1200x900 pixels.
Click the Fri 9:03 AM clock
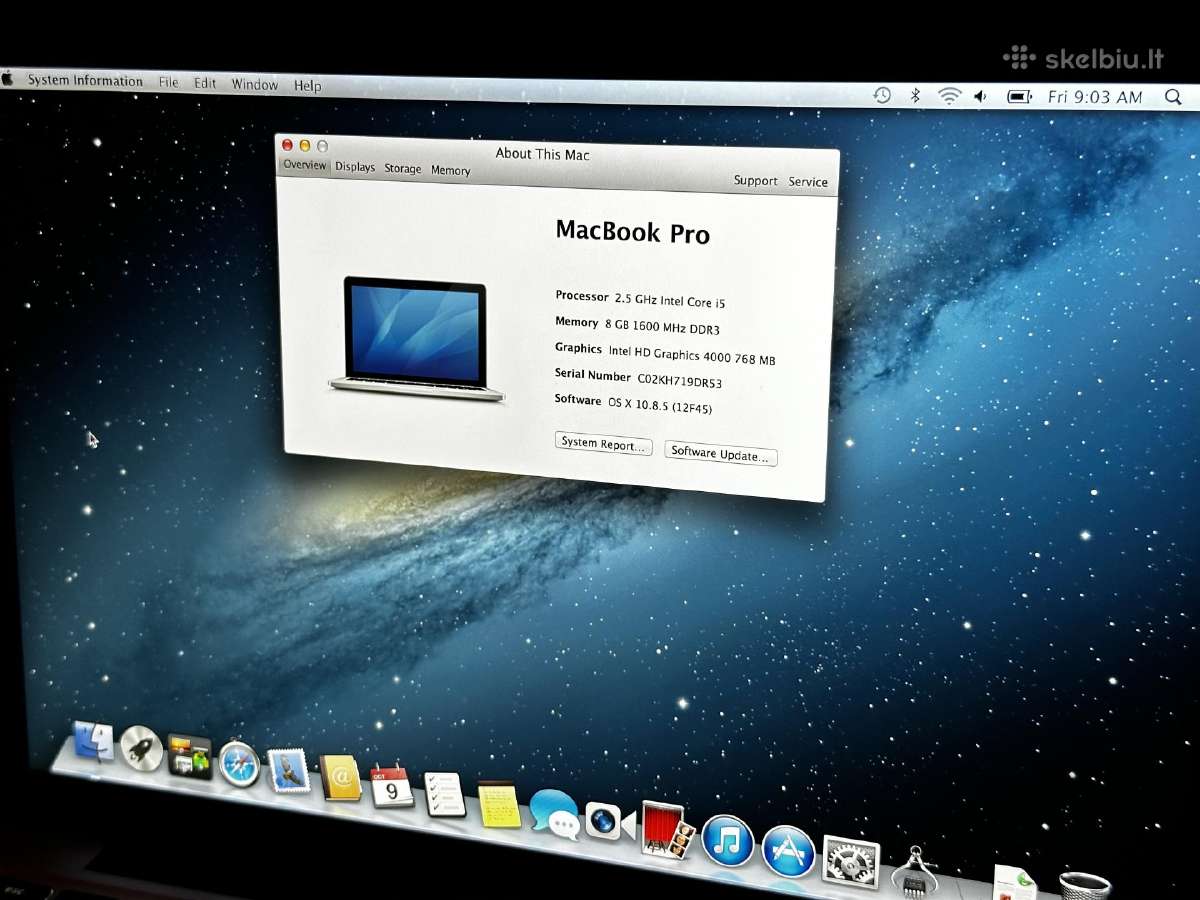point(1095,97)
